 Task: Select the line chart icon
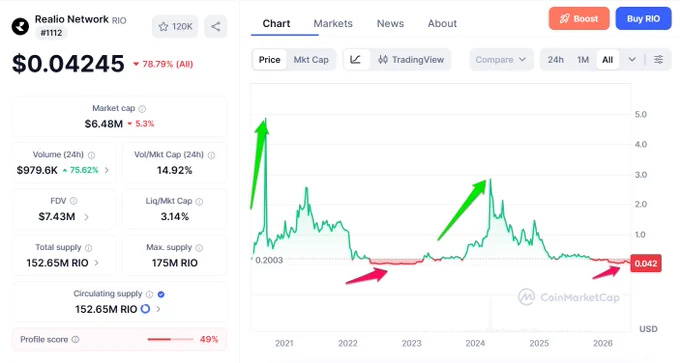pos(356,60)
